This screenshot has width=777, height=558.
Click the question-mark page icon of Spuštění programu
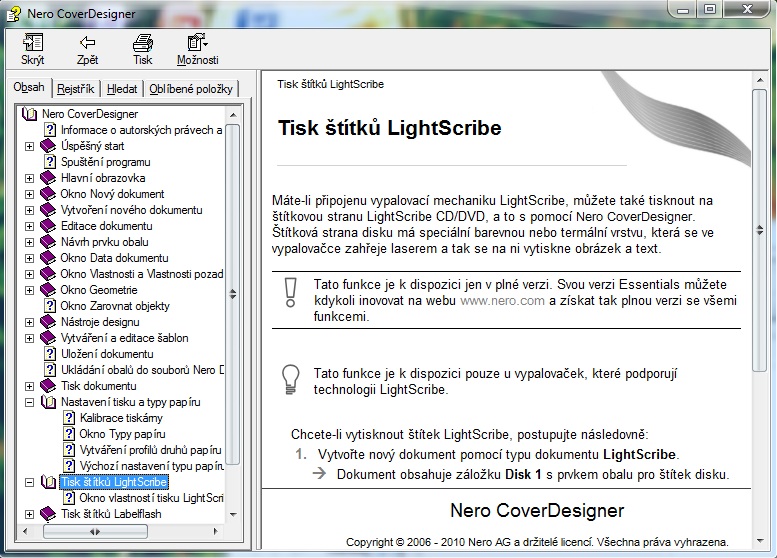tap(50, 162)
